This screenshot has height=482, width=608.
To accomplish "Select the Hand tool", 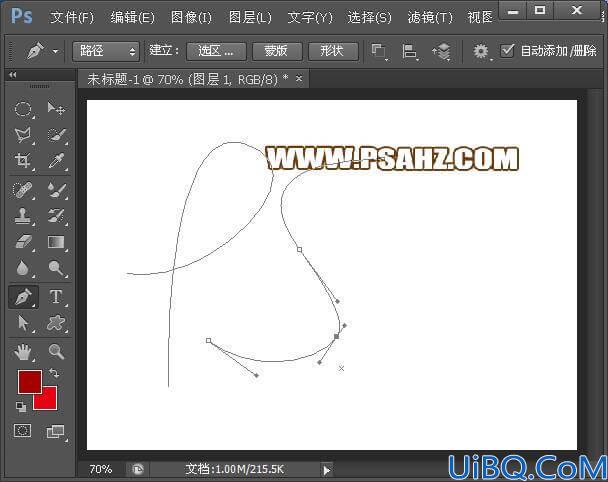I will pyautogui.click(x=23, y=352).
